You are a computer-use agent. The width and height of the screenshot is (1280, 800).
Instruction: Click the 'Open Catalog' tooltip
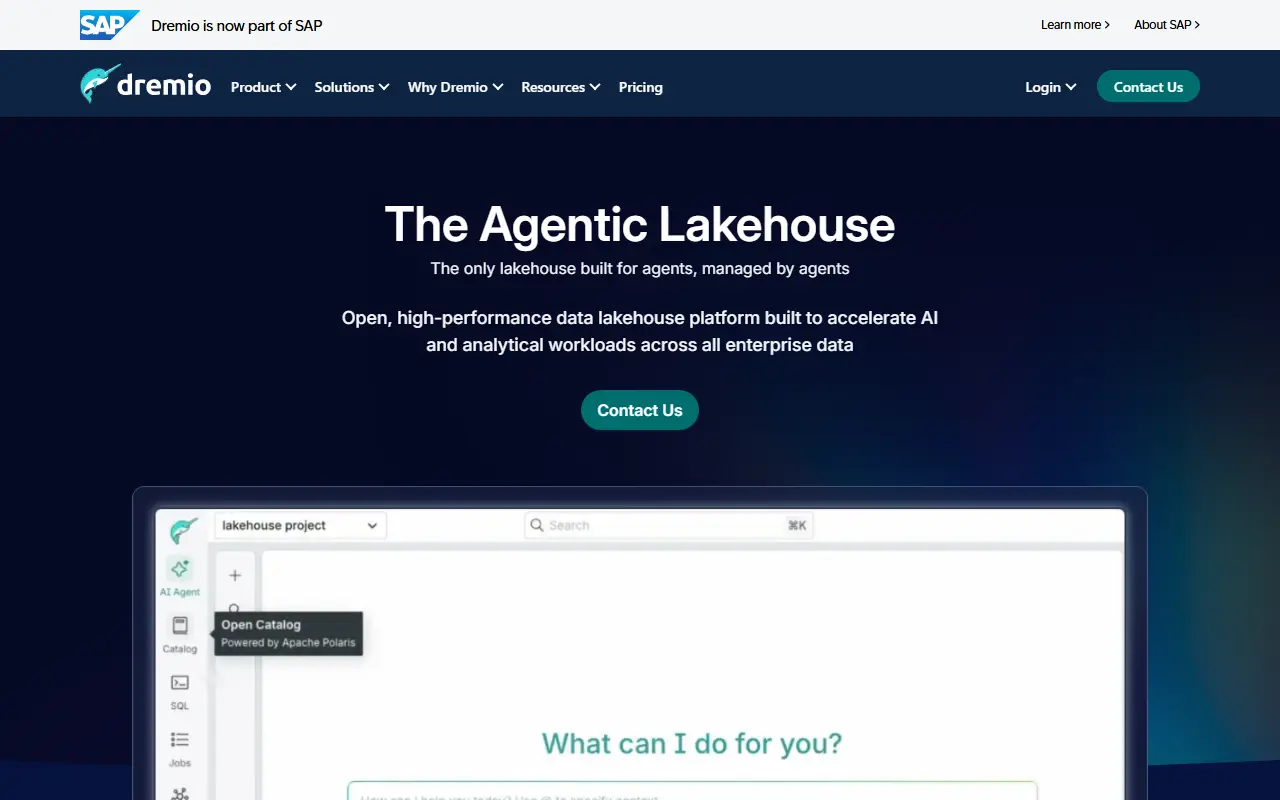(288, 633)
